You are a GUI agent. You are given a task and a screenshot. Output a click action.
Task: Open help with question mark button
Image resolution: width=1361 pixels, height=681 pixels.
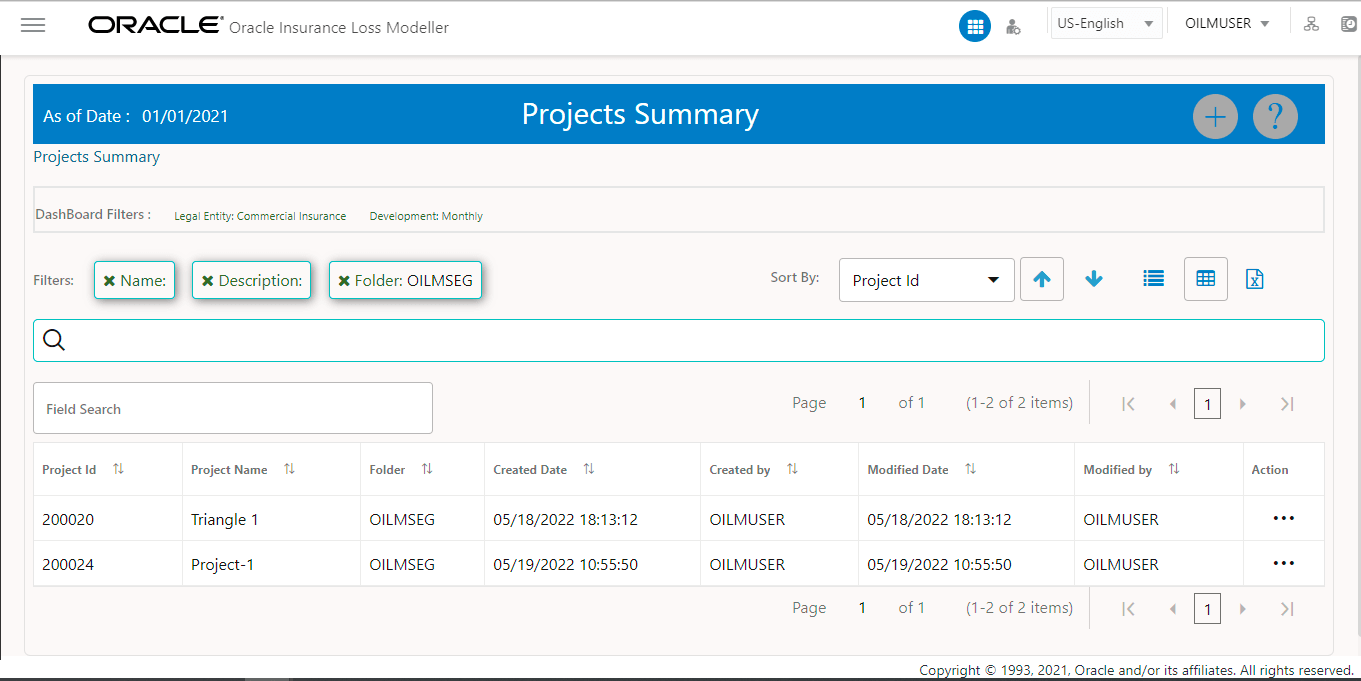(1275, 117)
